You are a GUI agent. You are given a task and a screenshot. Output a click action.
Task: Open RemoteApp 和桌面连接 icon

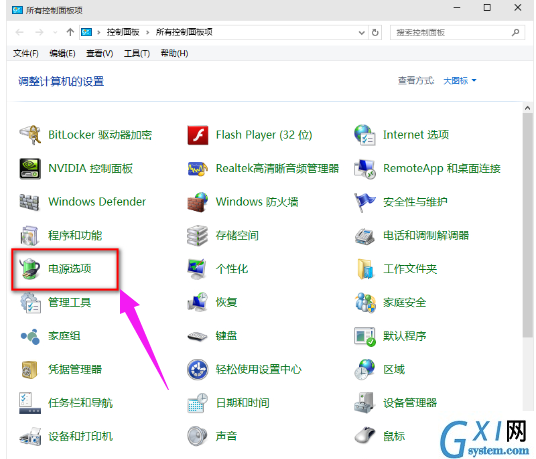[x=365, y=169]
